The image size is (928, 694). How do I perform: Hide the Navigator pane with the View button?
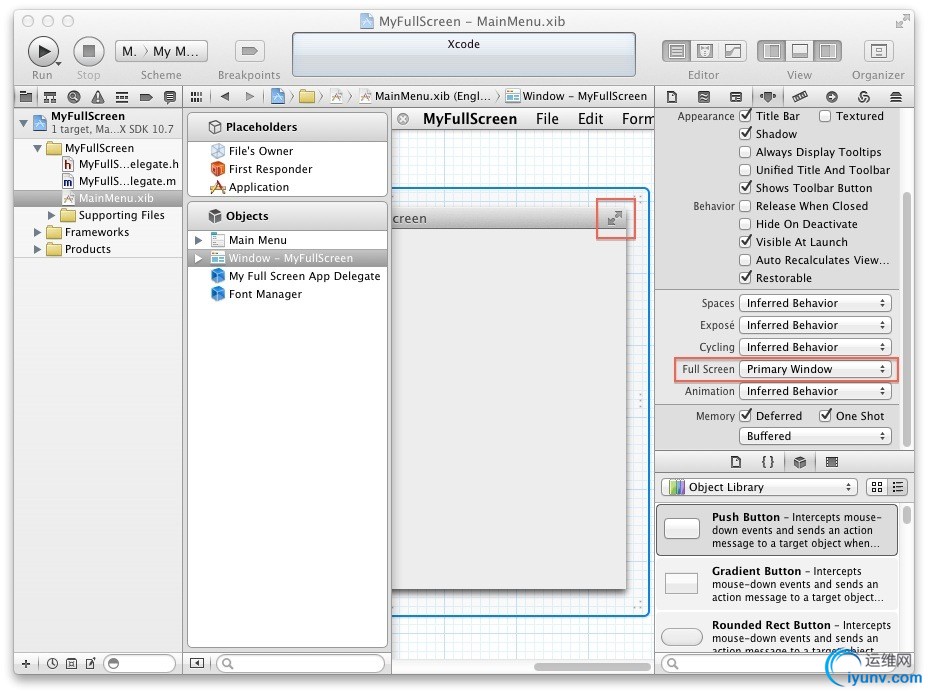pos(772,51)
